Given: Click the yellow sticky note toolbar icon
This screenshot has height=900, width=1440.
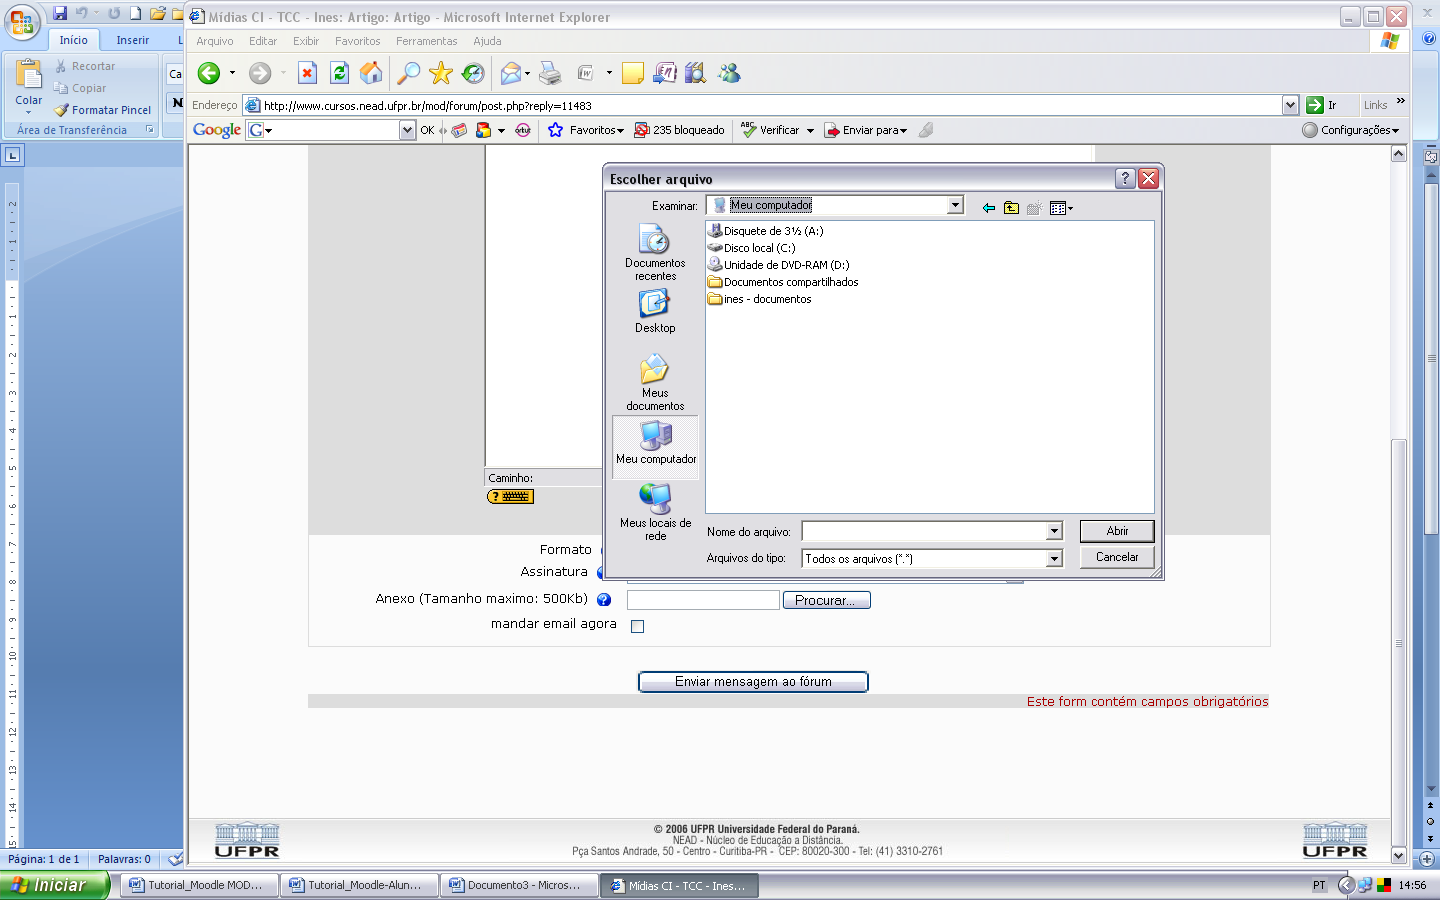Looking at the screenshot, I should coord(632,73).
